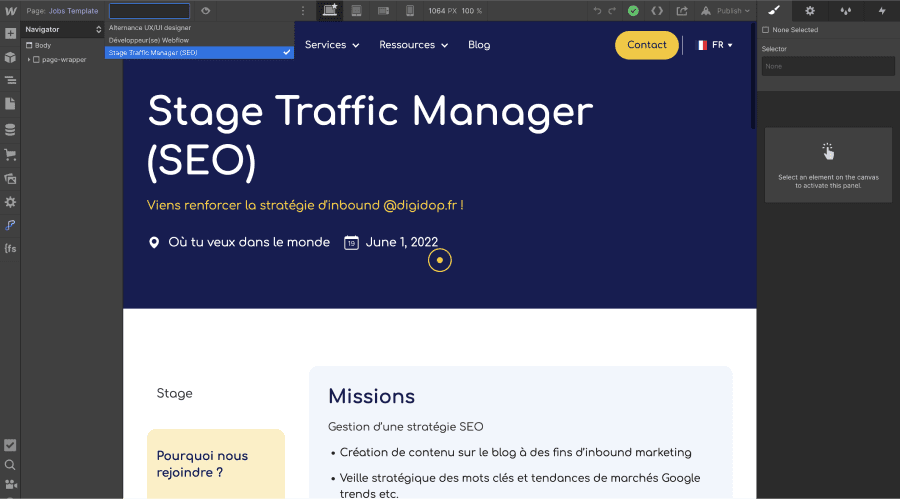Select the mobile landscape breakpoint

(x=383, y=10)
